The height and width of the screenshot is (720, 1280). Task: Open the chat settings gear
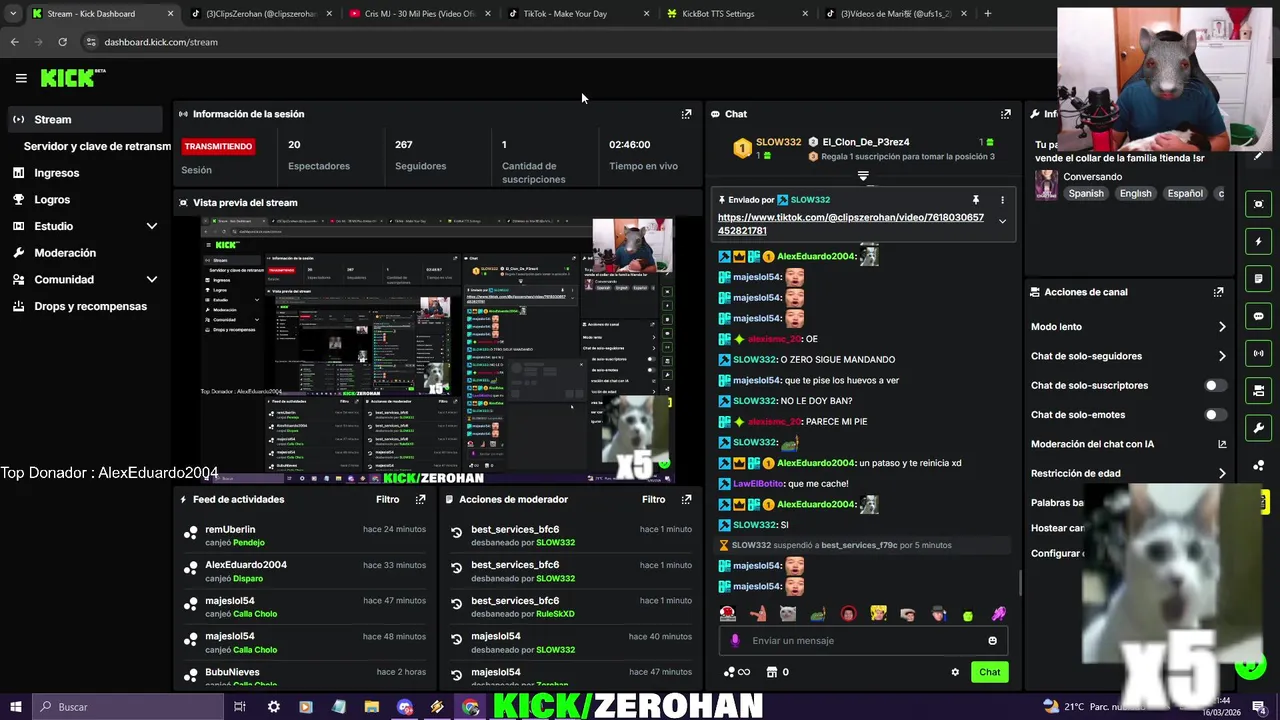[955, 672]
